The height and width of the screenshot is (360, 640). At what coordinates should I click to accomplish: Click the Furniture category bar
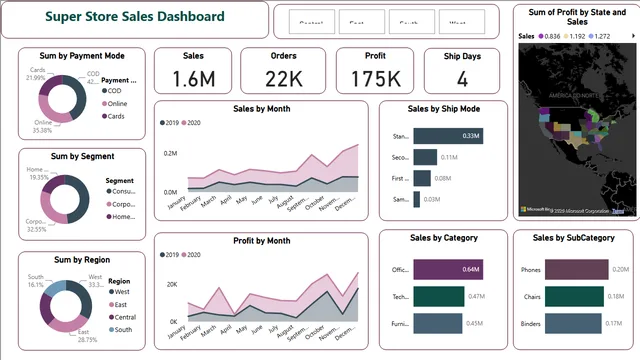pyautogui.click(x=438, y=324)
